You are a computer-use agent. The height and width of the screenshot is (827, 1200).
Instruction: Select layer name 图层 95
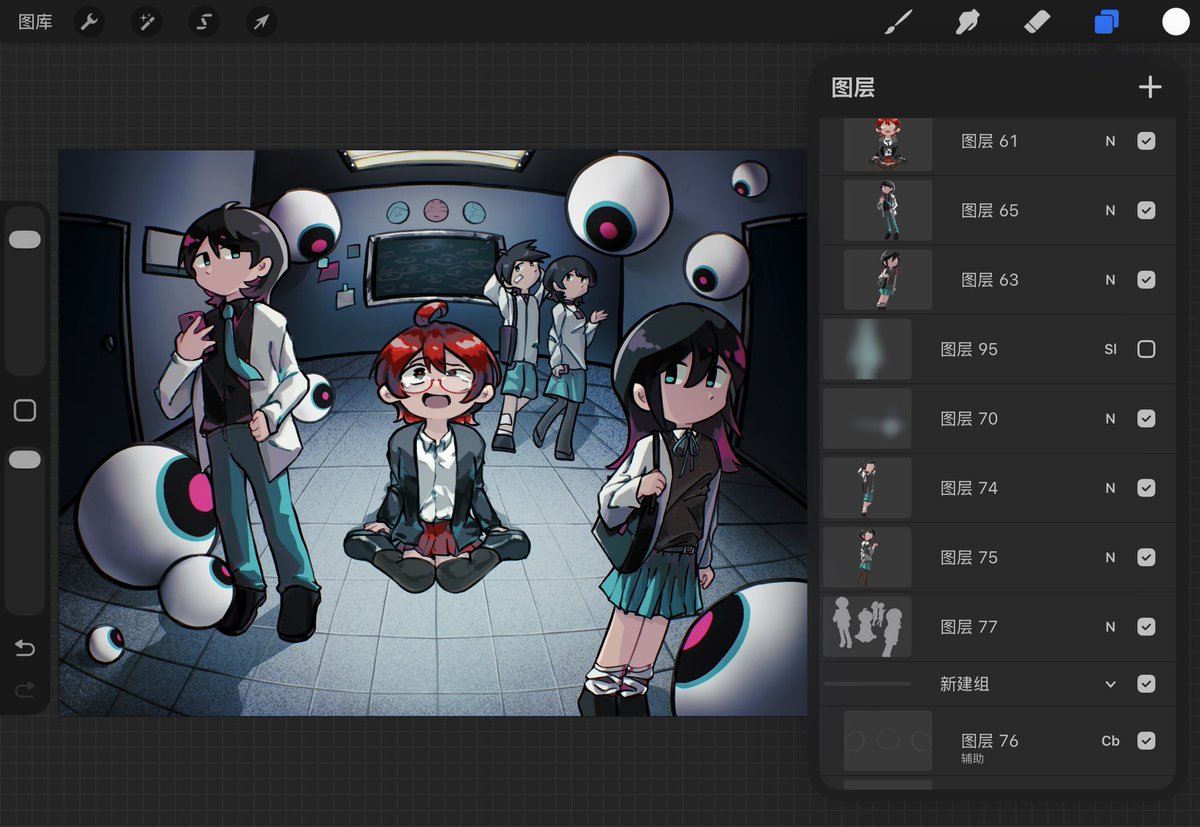969,349
